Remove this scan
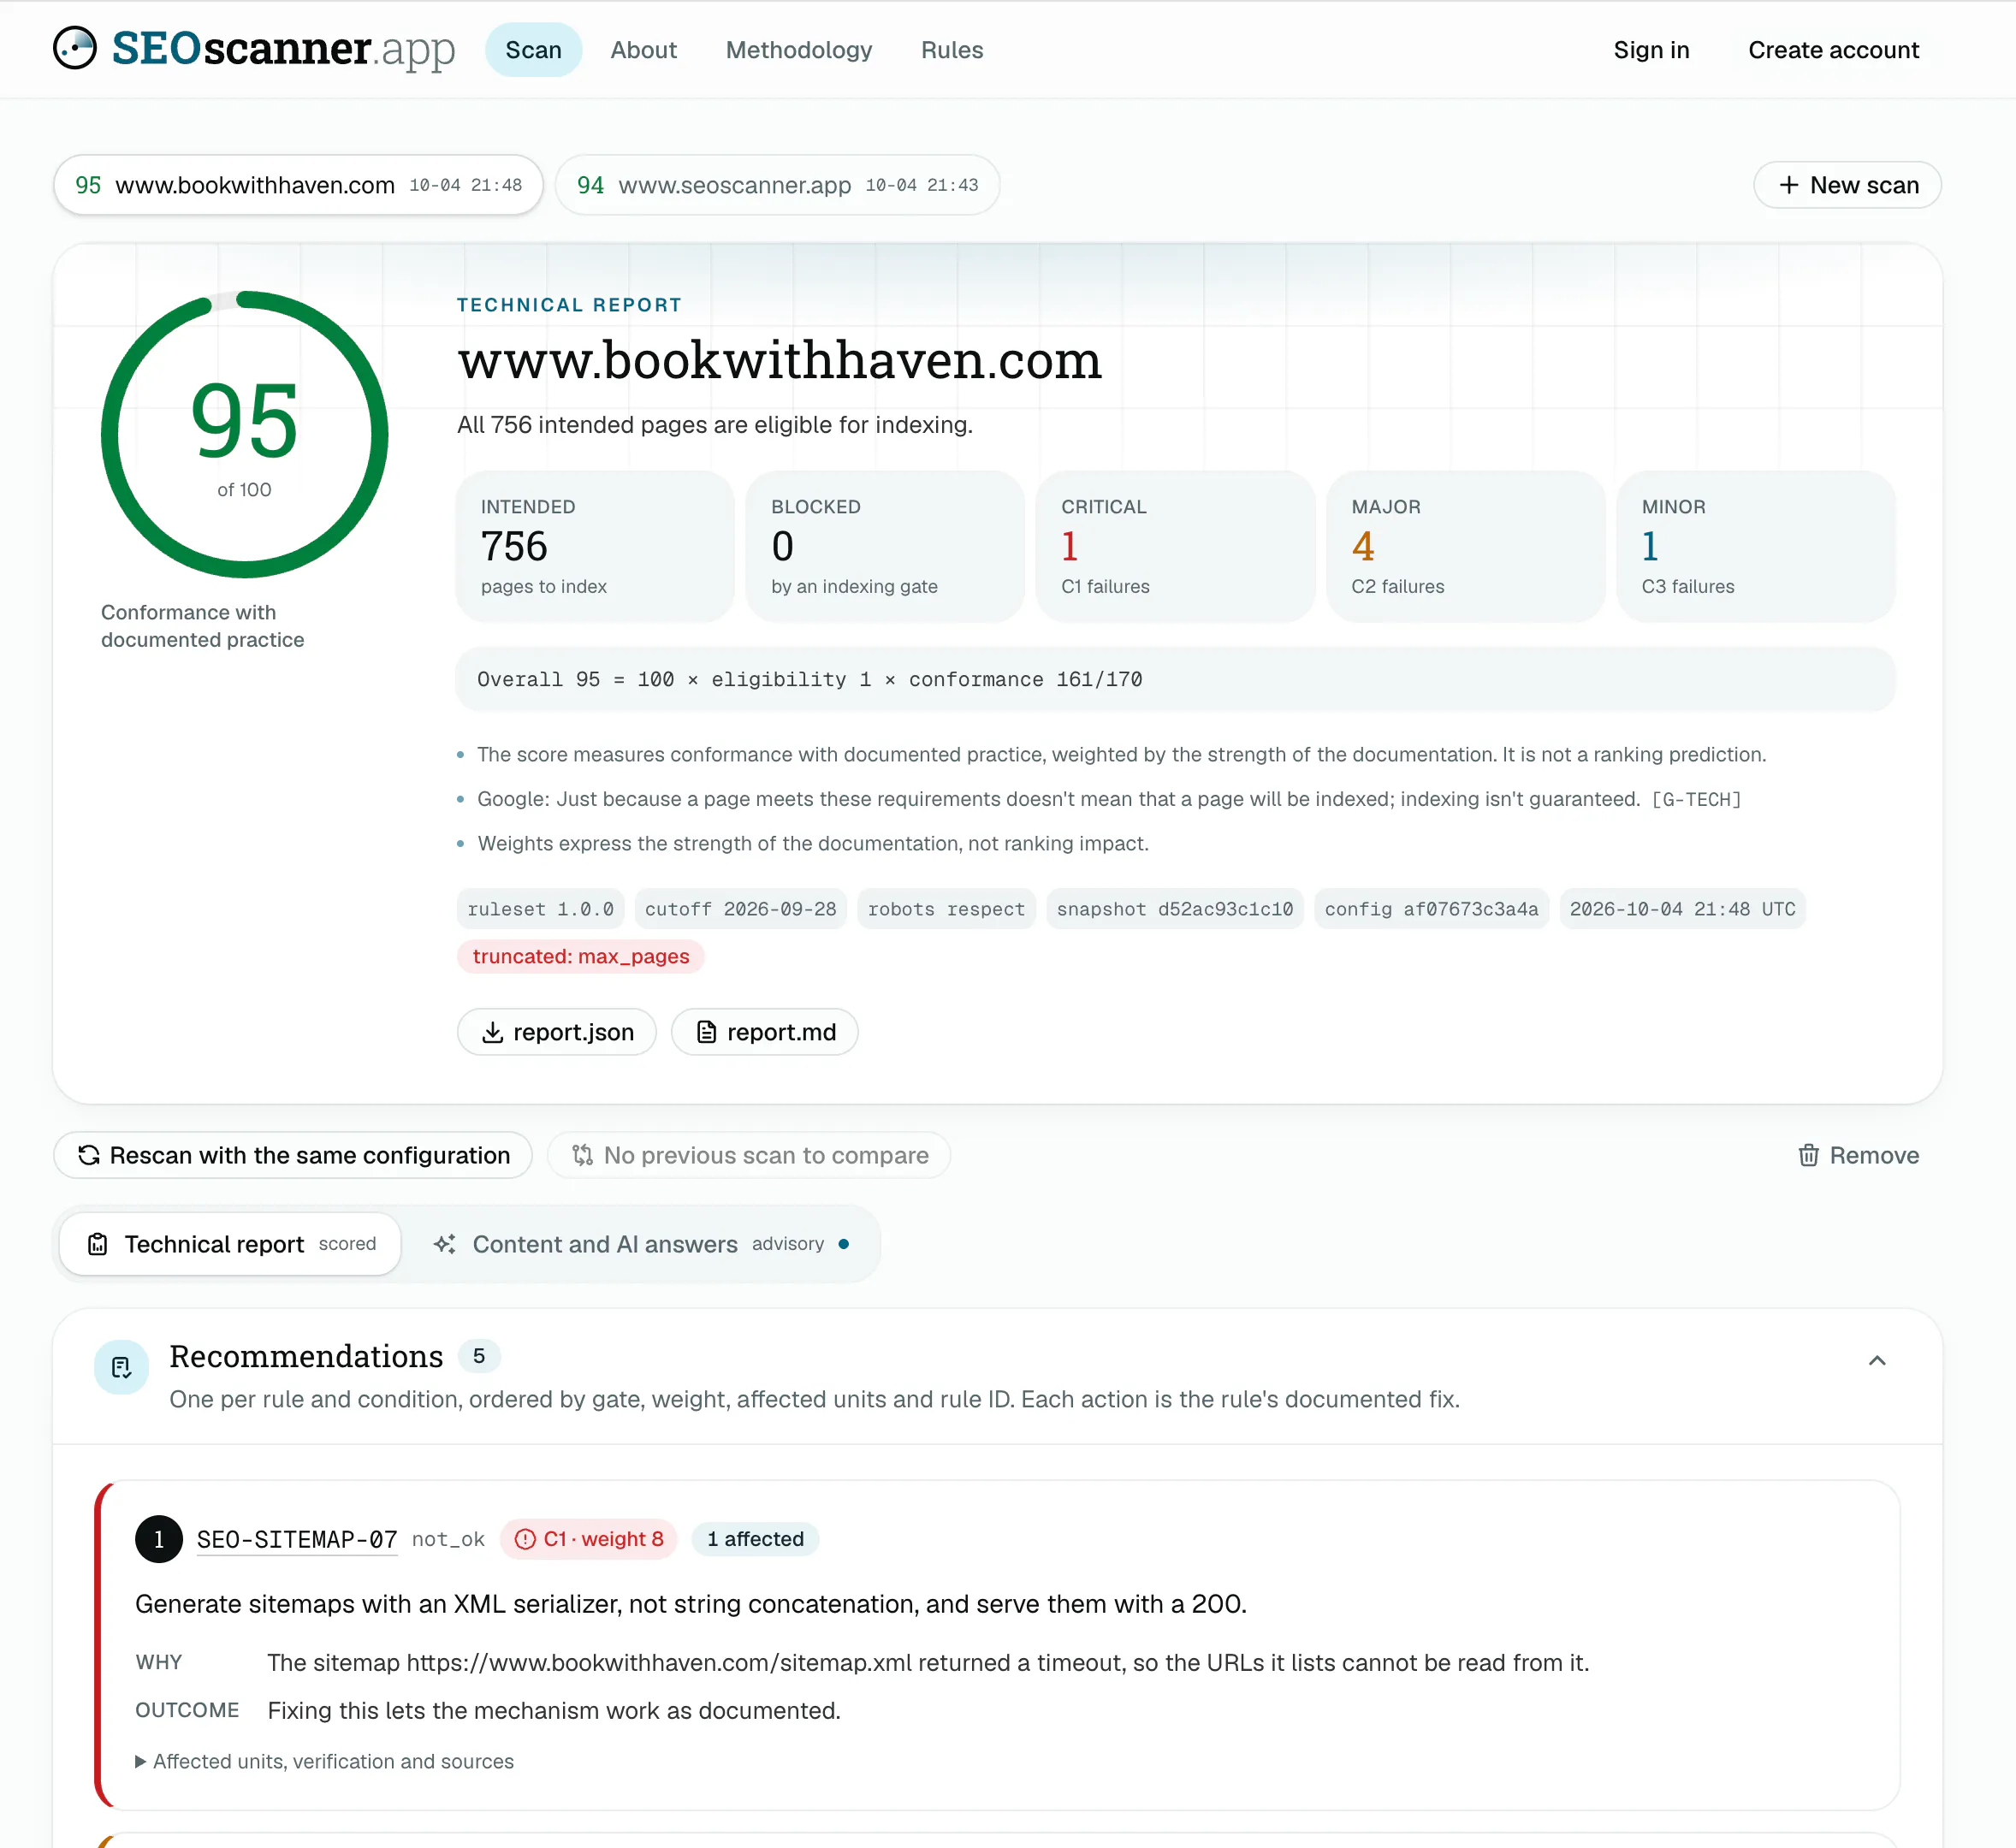 pos(1858,1155)
